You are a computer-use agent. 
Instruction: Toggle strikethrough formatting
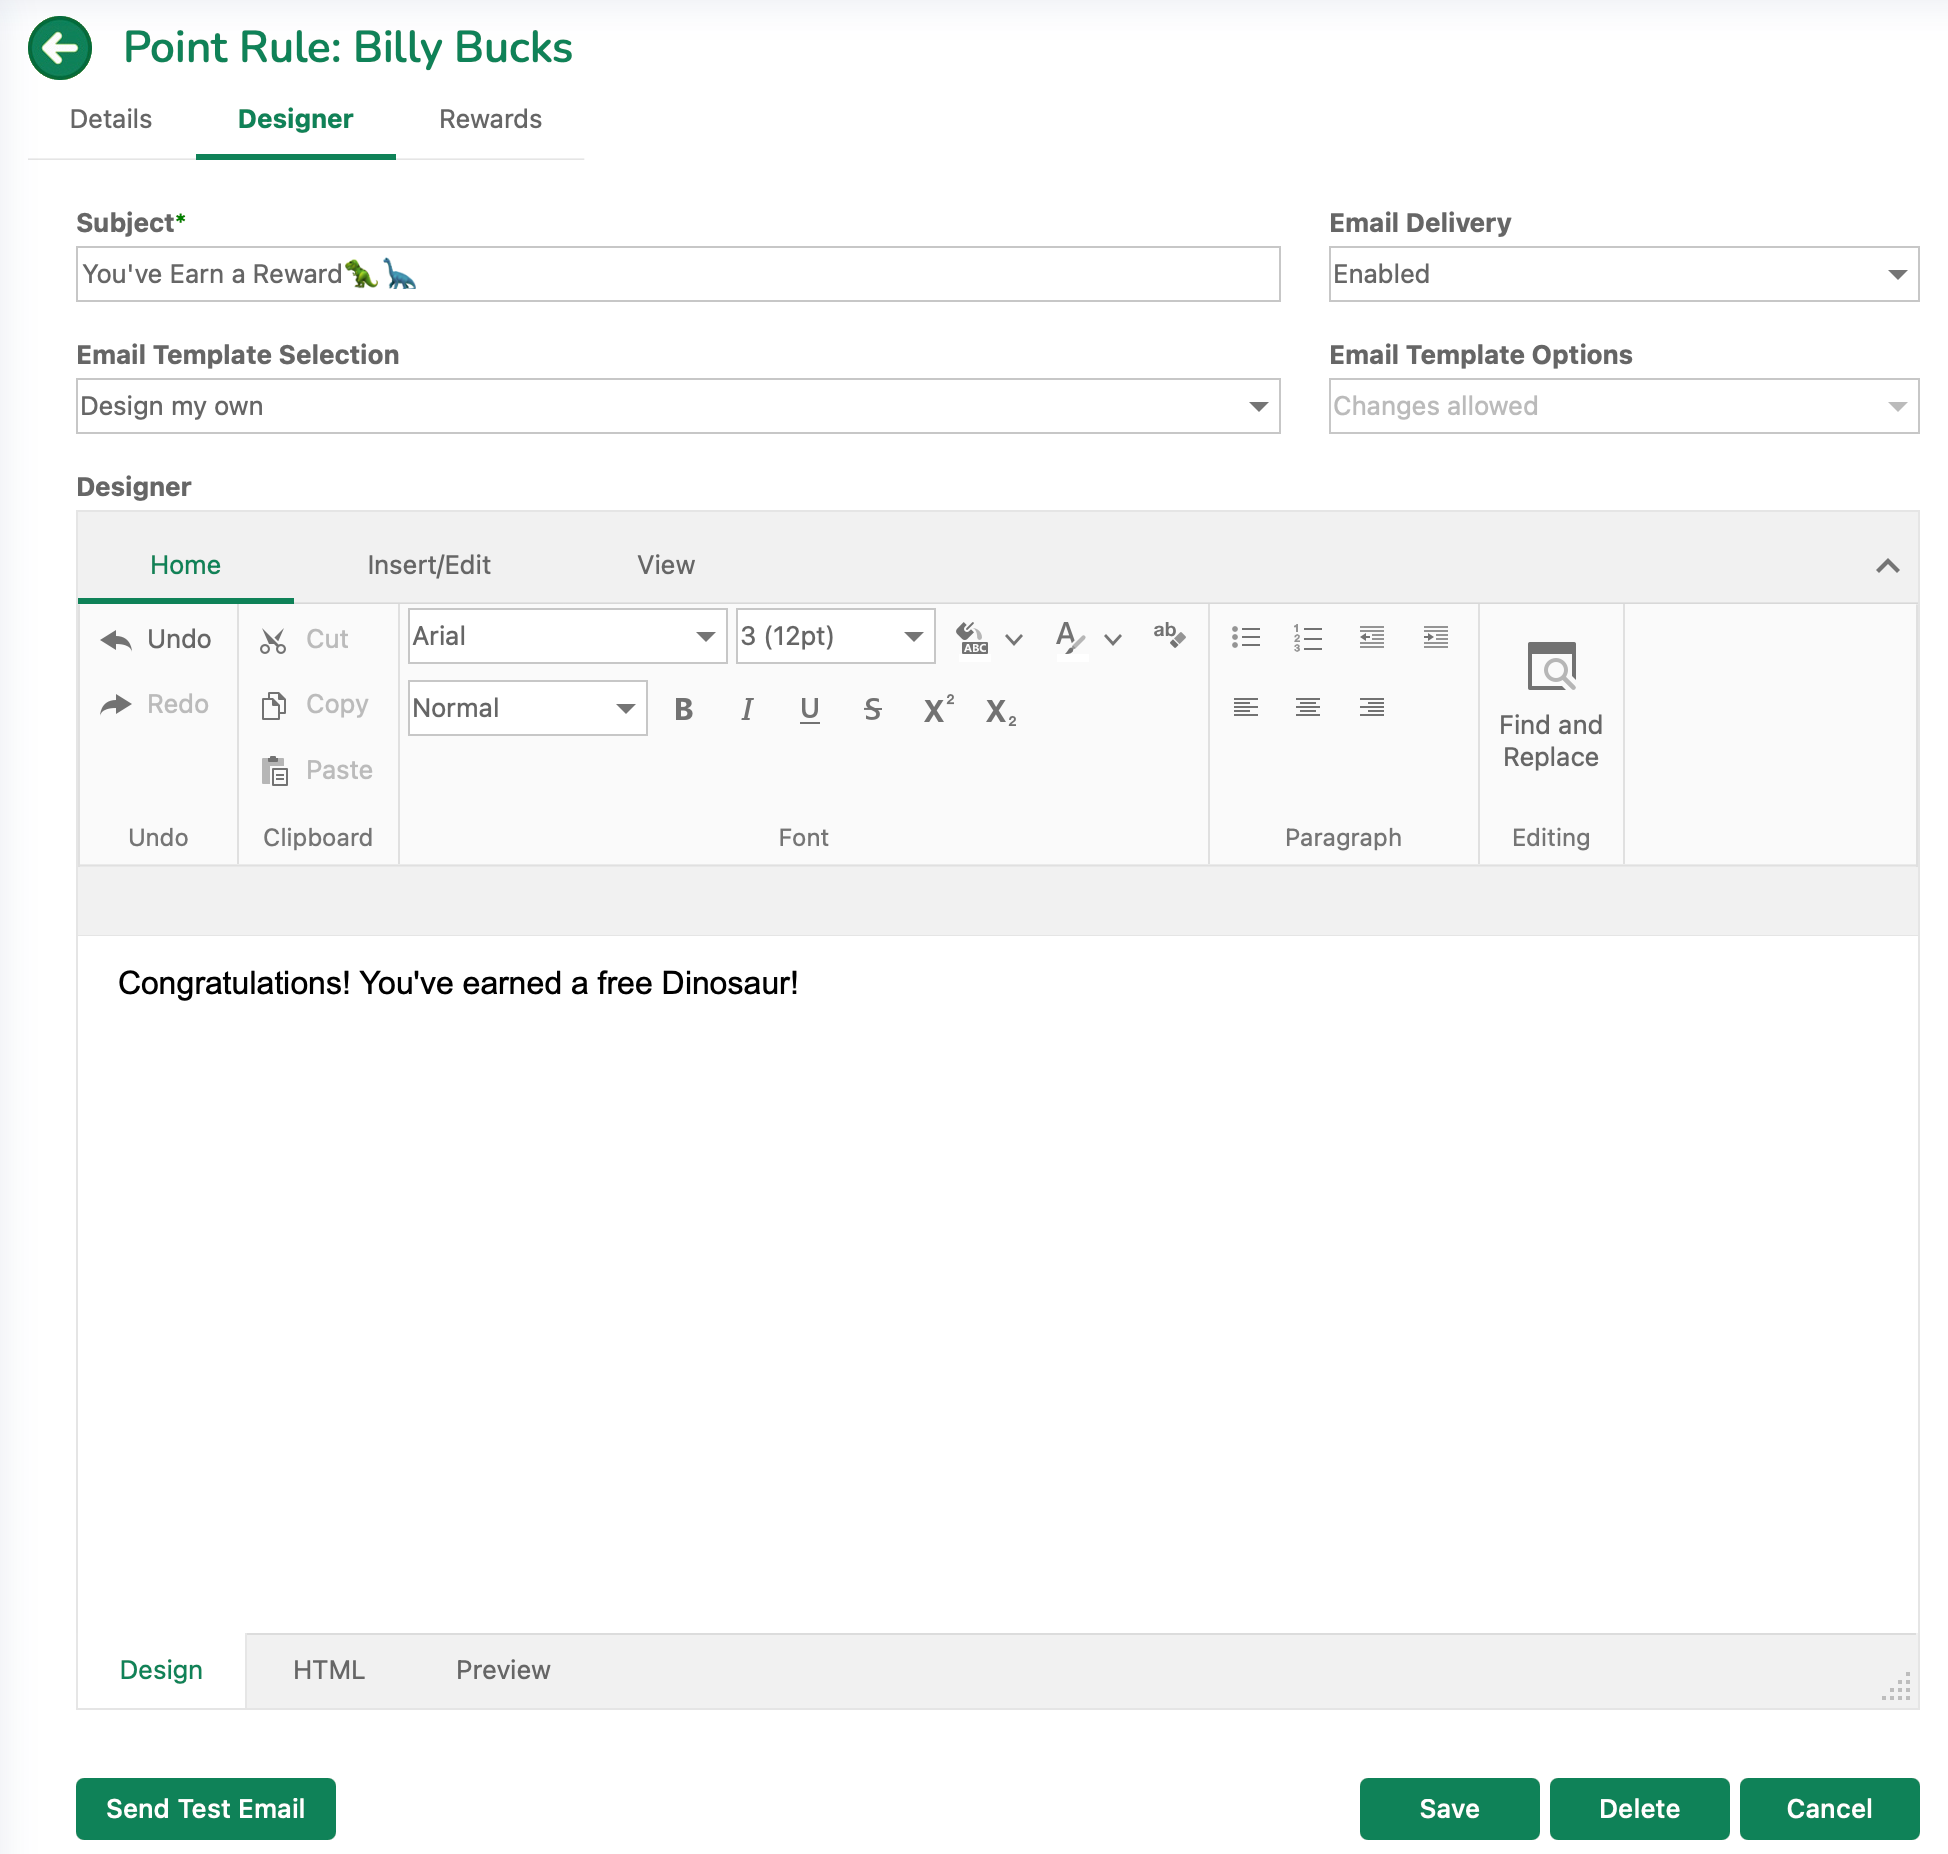pos(872,709)
